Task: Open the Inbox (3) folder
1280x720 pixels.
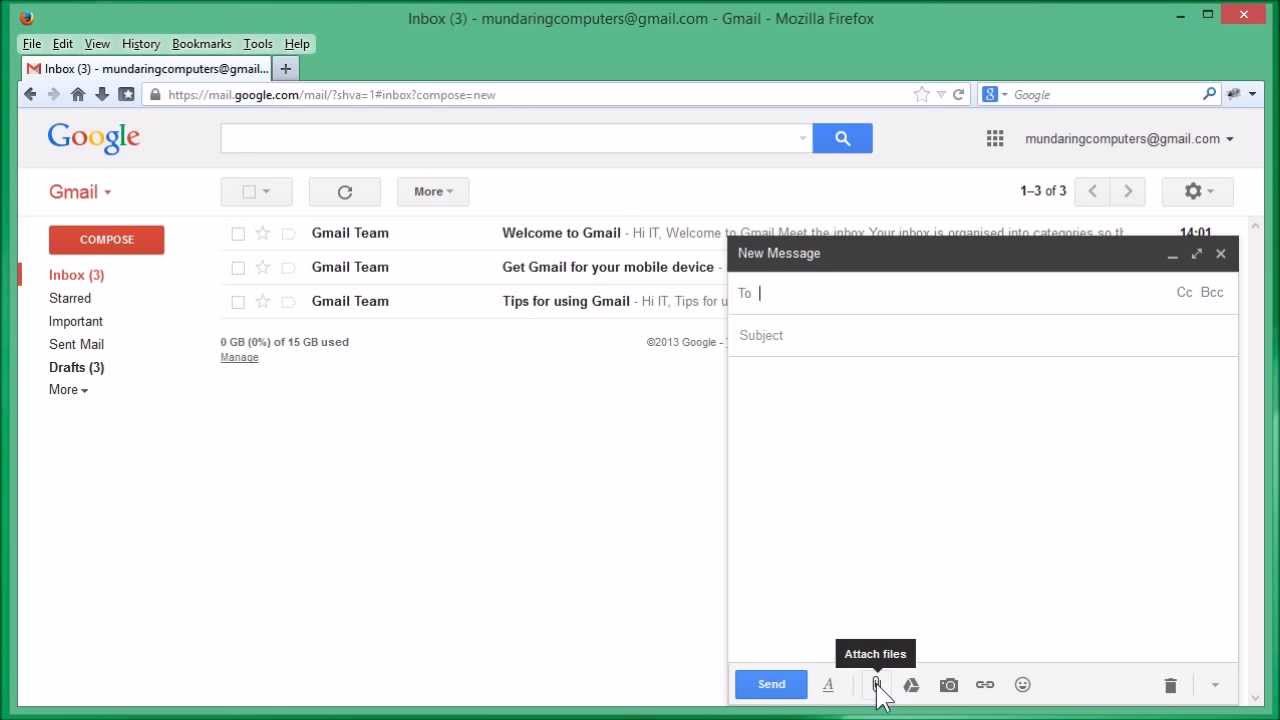Action: pyautogui.click(x=77, y=275)
